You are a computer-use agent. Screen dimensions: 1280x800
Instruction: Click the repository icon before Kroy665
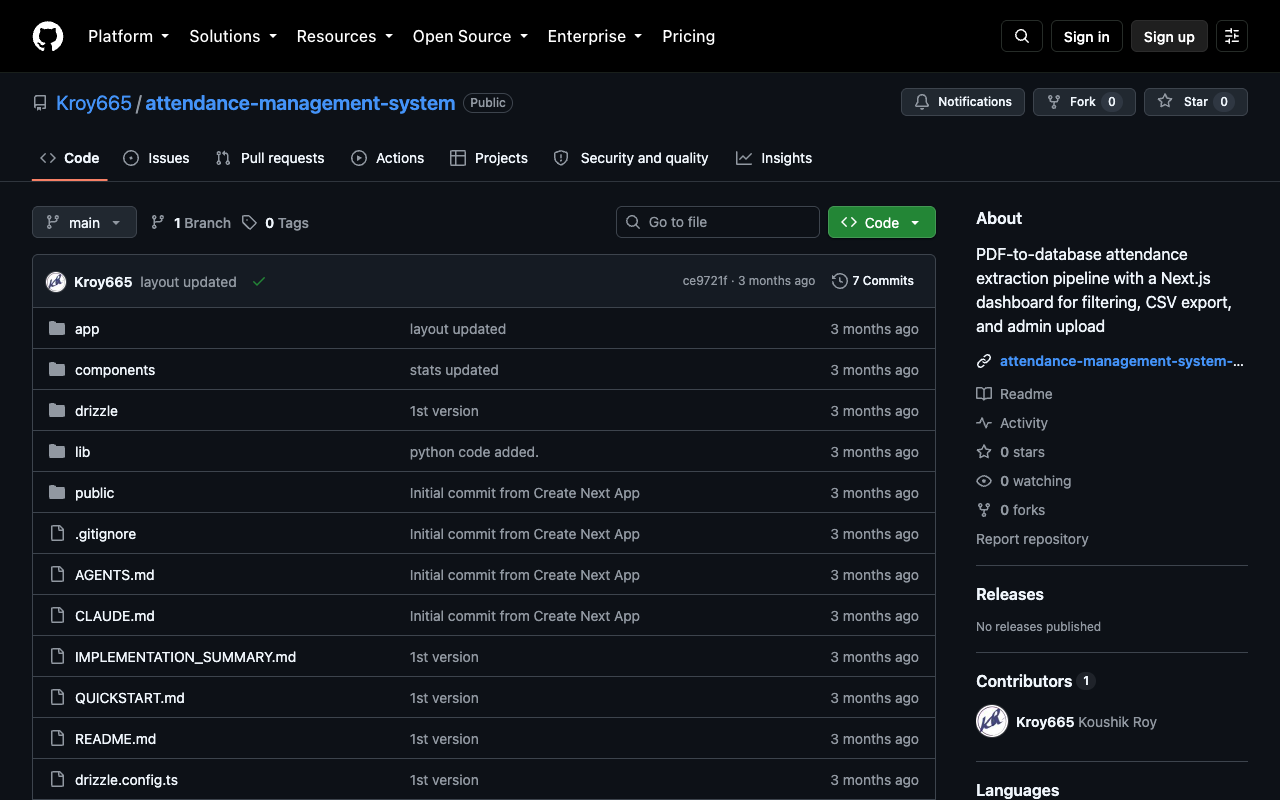coord(40,103)
